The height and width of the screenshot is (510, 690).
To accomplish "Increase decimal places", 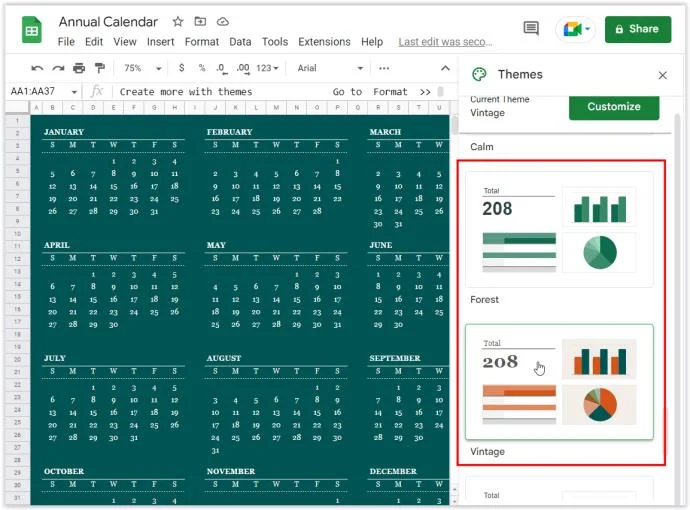I will (243, 68).
